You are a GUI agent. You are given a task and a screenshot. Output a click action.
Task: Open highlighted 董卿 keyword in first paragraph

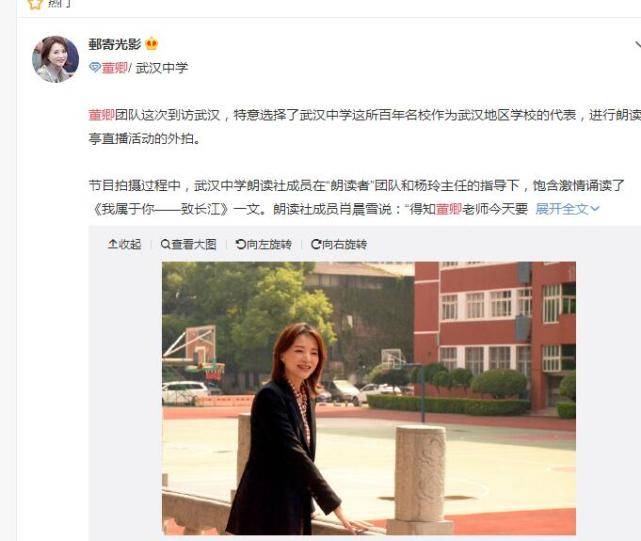click(x=101, y=115)
